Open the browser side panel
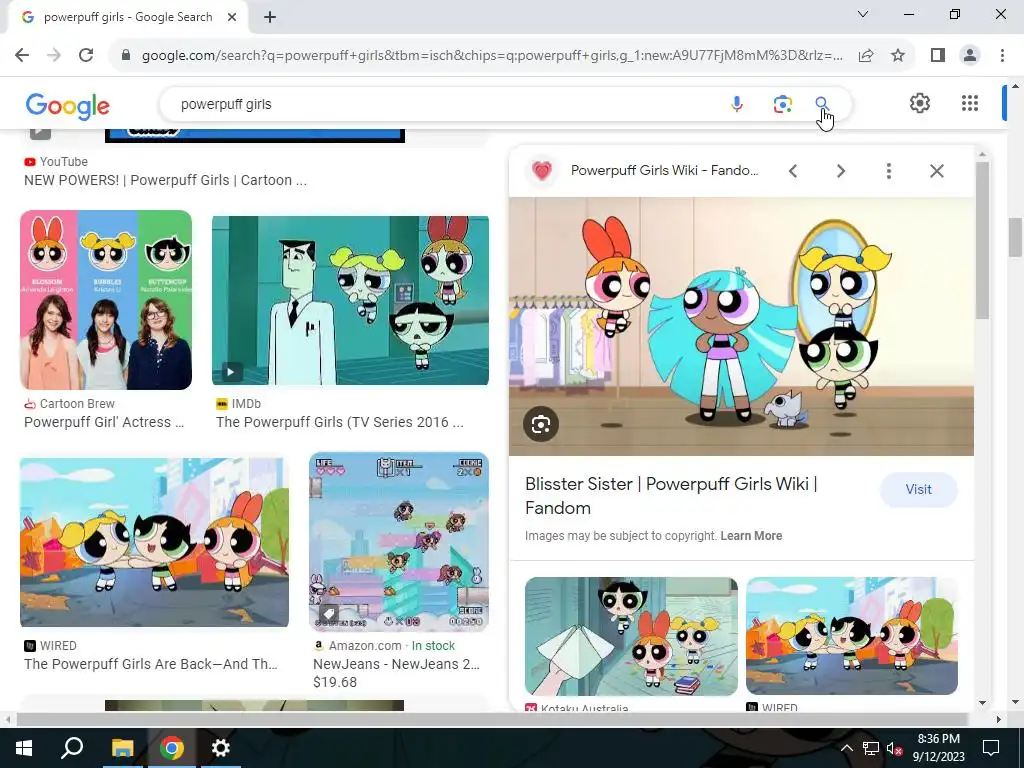This screenshot has height=768, width=1024. click(938, 56)
